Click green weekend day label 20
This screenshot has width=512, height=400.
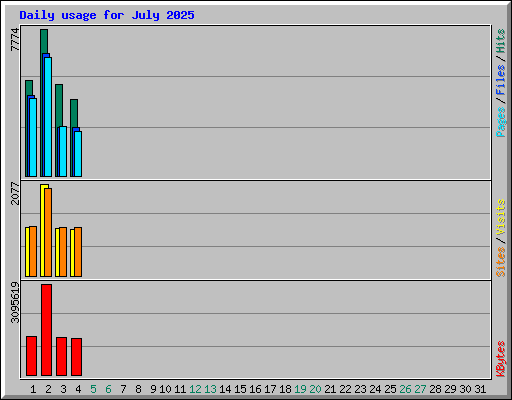point(315,389)
